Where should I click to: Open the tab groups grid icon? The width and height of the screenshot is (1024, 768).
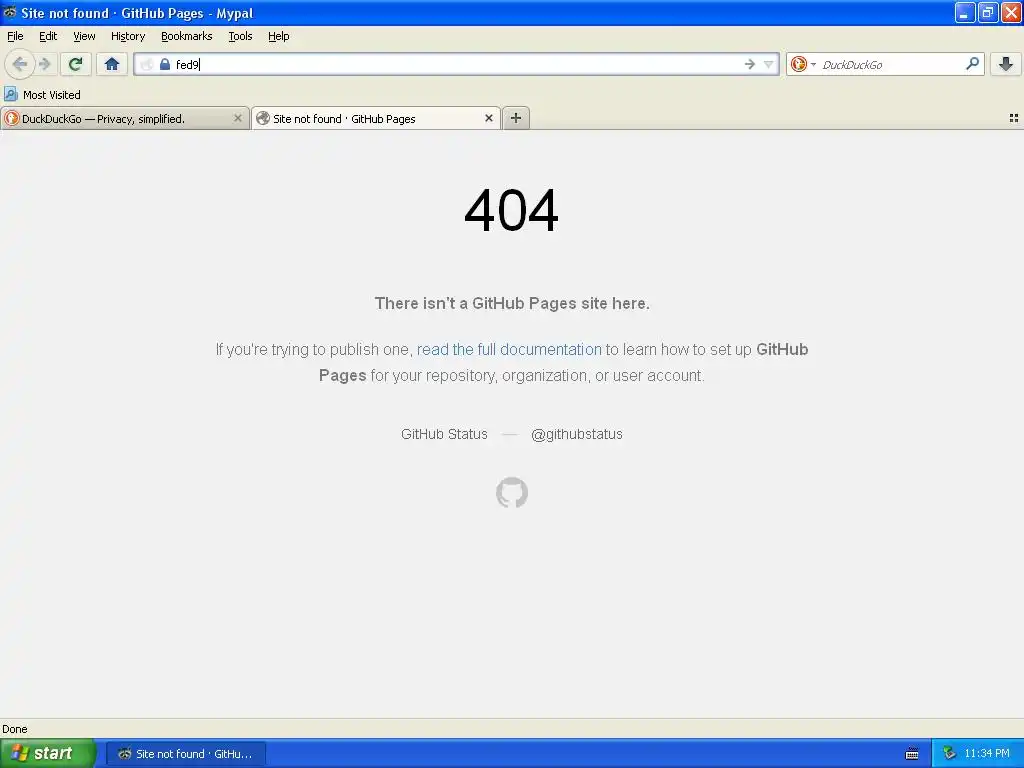point(1014,118)
